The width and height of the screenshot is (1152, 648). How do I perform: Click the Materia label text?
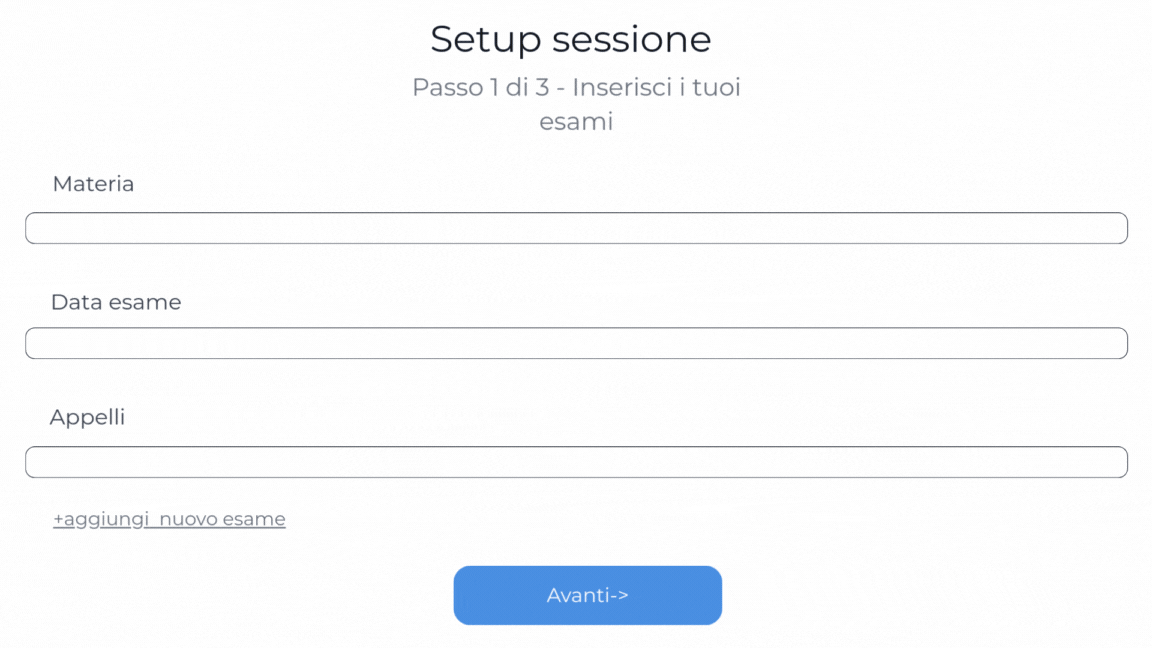[93, 184]
